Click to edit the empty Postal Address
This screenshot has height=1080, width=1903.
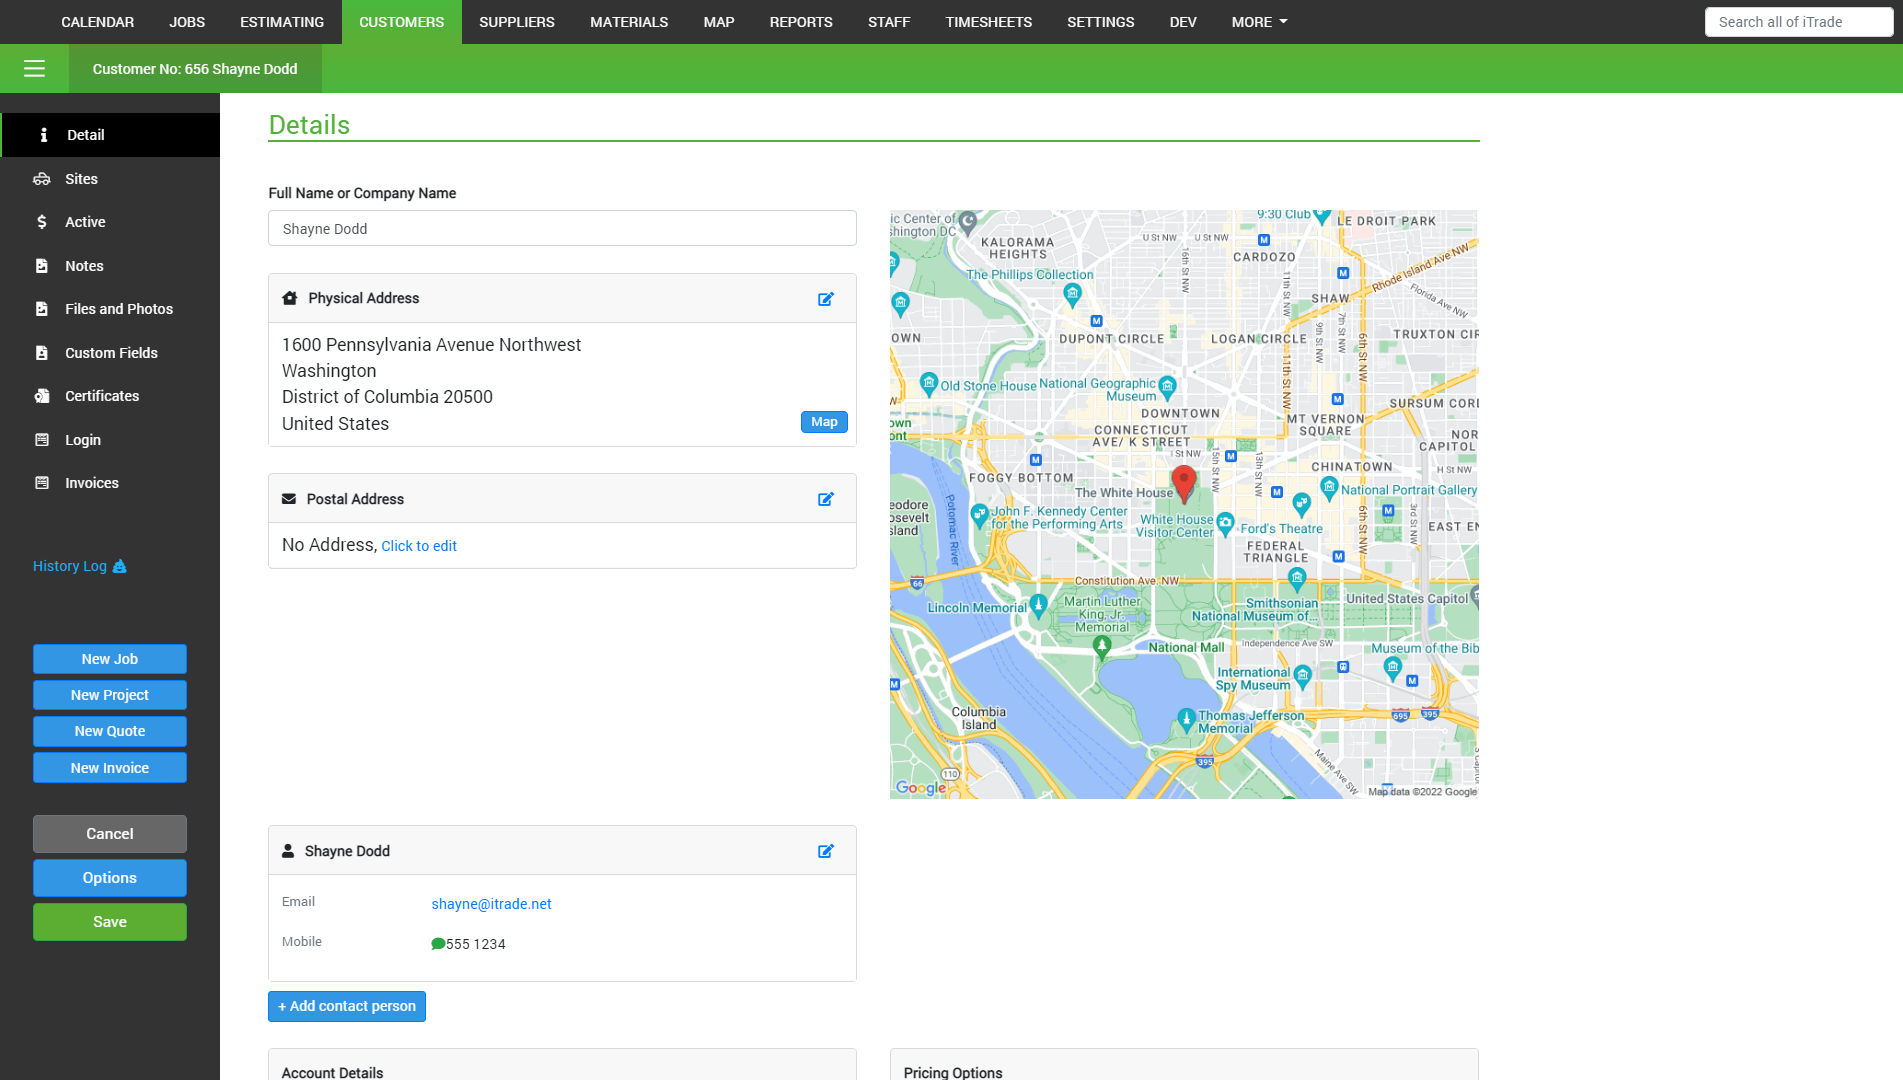(x=419, y=545)
